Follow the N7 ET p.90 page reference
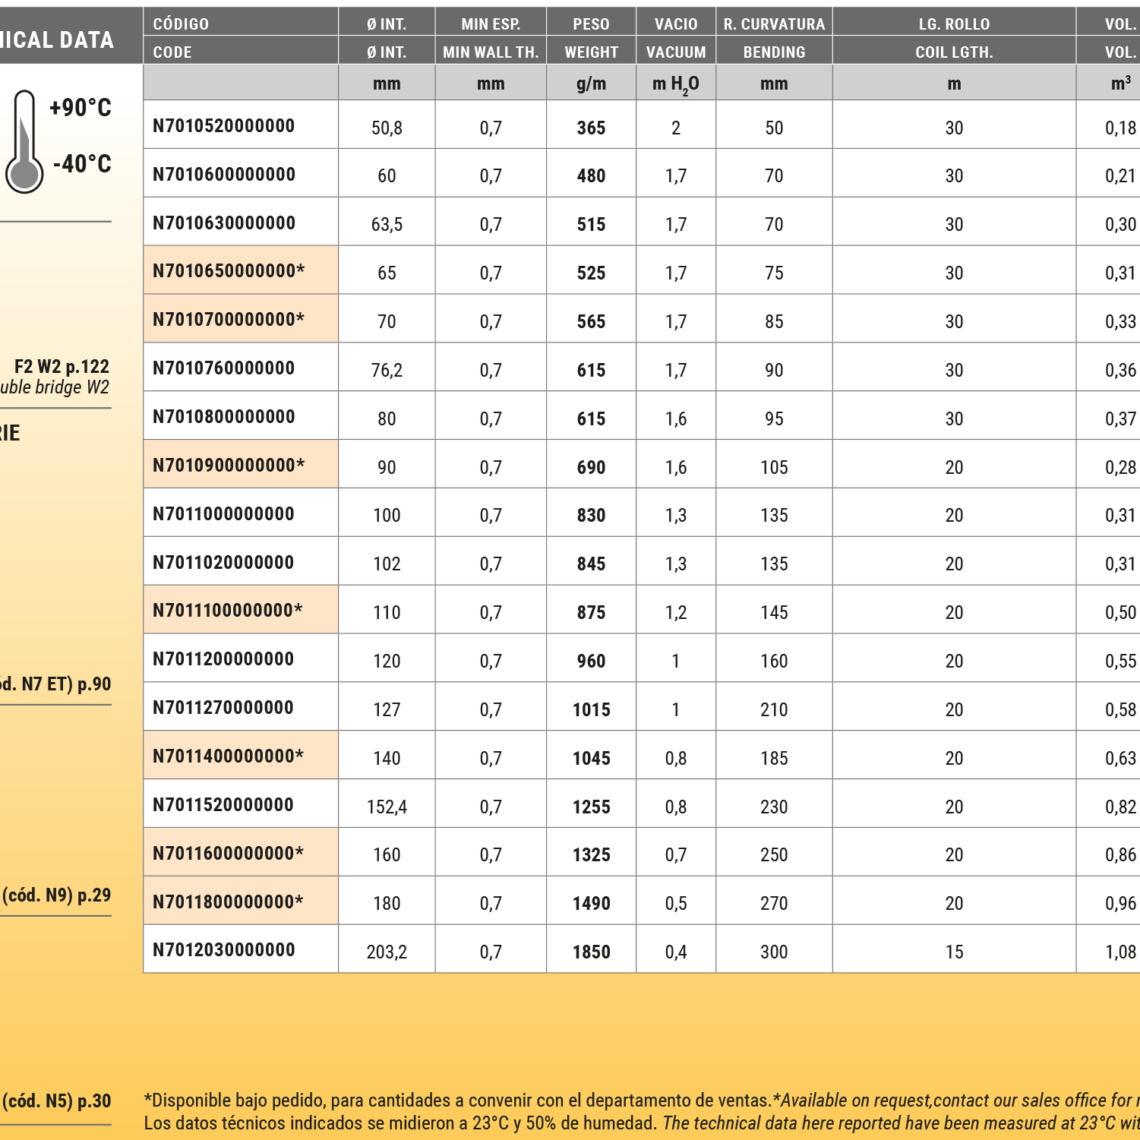1140x1140 pixels. pyautogui.click(x=56, y=685)
